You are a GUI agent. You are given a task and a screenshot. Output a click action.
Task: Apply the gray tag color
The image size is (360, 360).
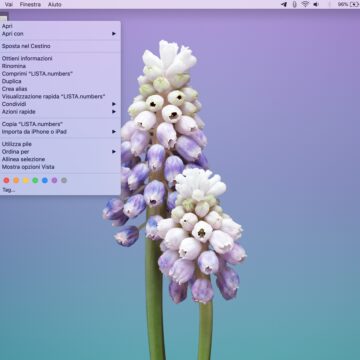click(x=64, y=180)
